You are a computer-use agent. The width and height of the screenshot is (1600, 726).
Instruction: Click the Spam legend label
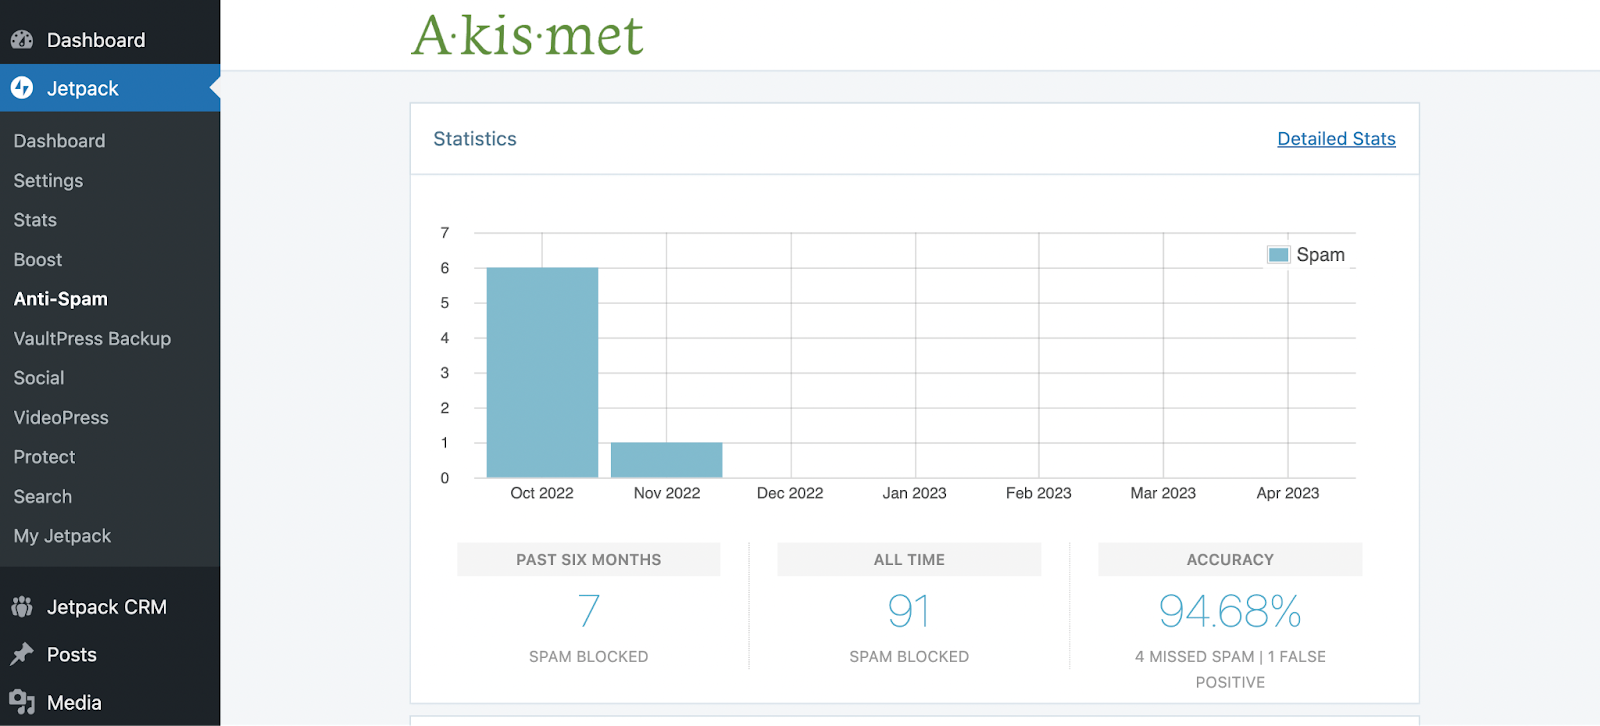point(1320,255)
